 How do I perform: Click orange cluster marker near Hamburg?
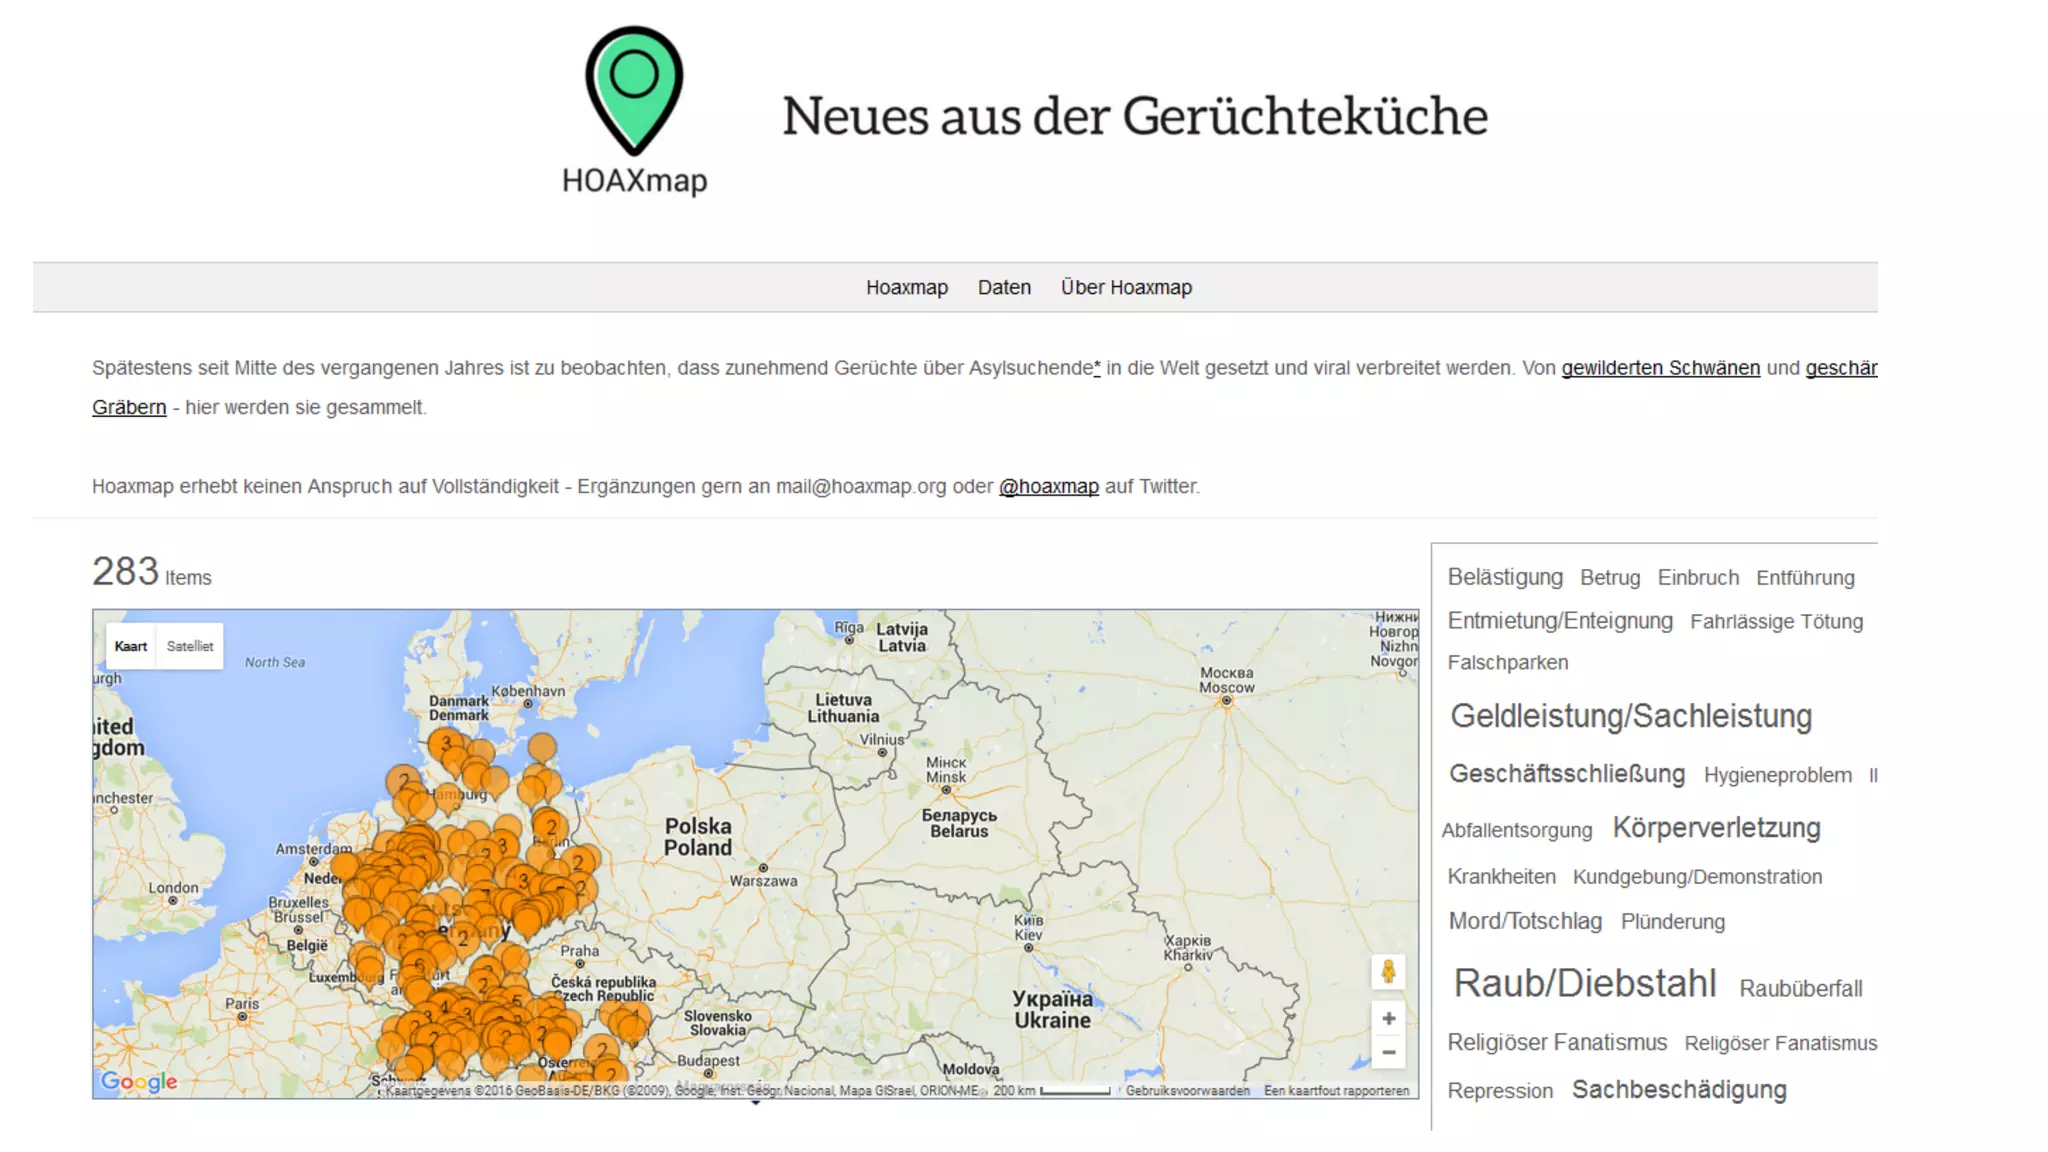pos(404,781)
